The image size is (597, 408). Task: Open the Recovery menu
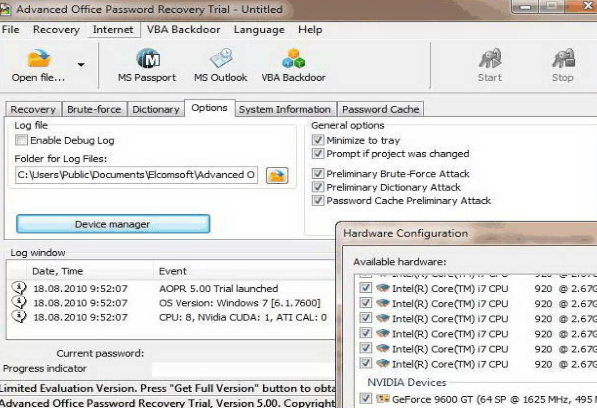click(56, 30)
